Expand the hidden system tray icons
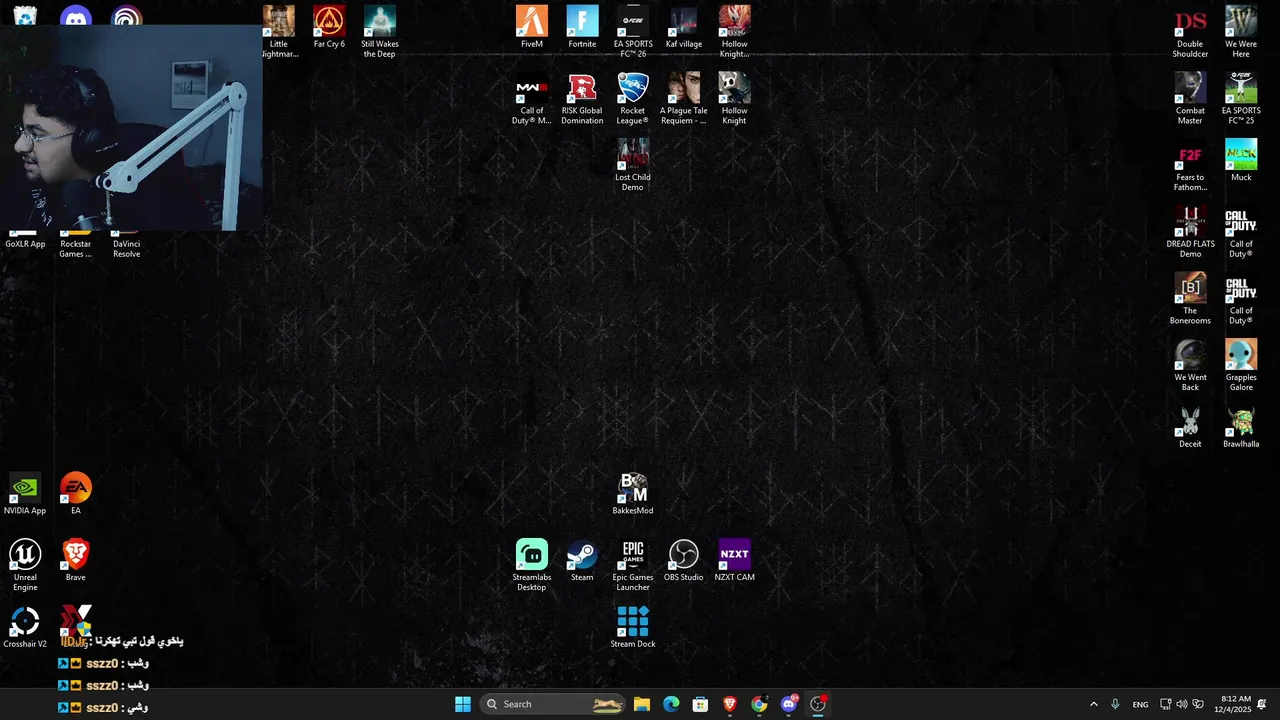 coord(1093,704)
